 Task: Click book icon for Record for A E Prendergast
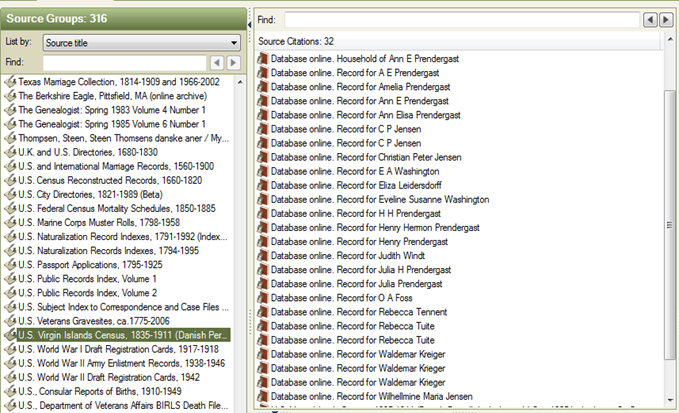tap(262, 73)
